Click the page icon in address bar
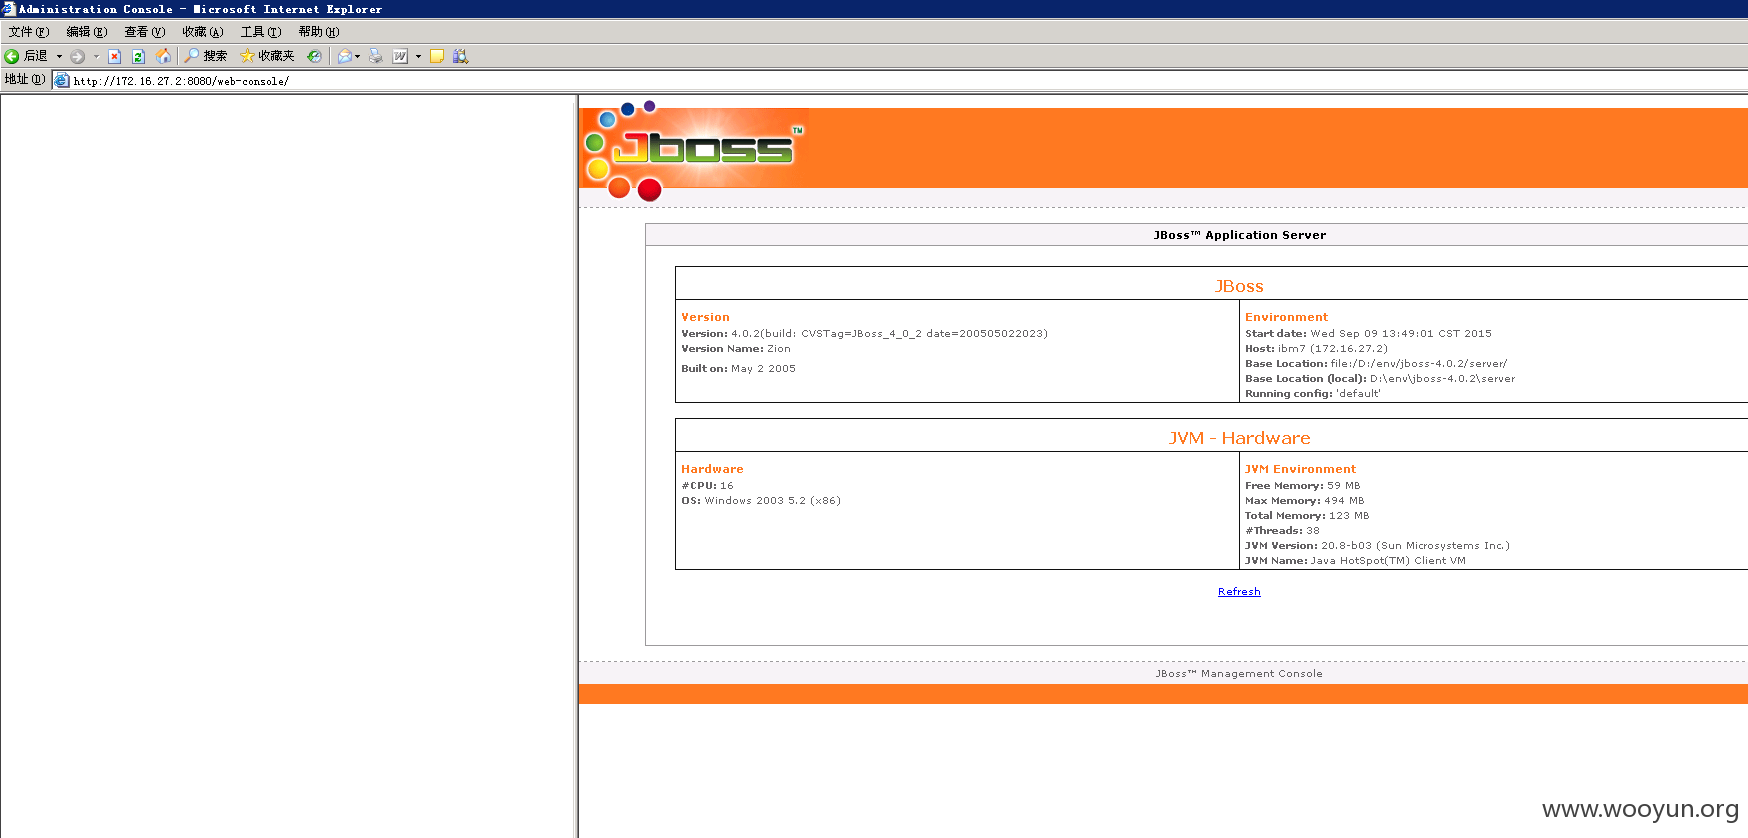Viewport: 1748px width, 838px height. [62, 81]
